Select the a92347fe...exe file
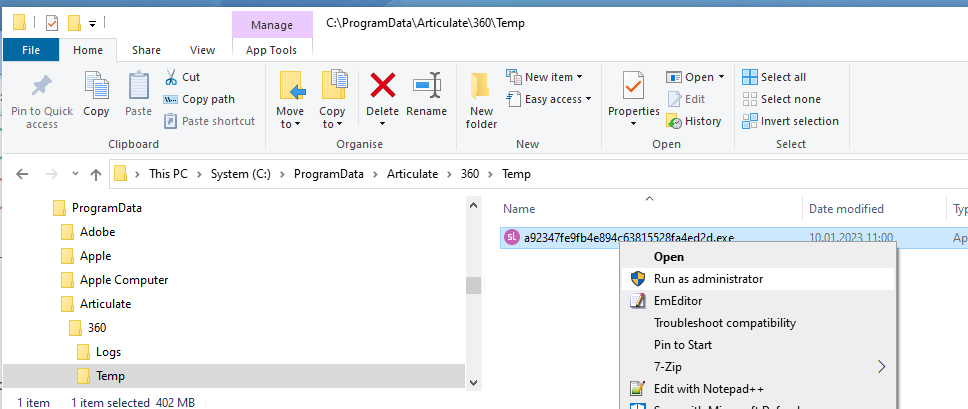 click(628, 238)
